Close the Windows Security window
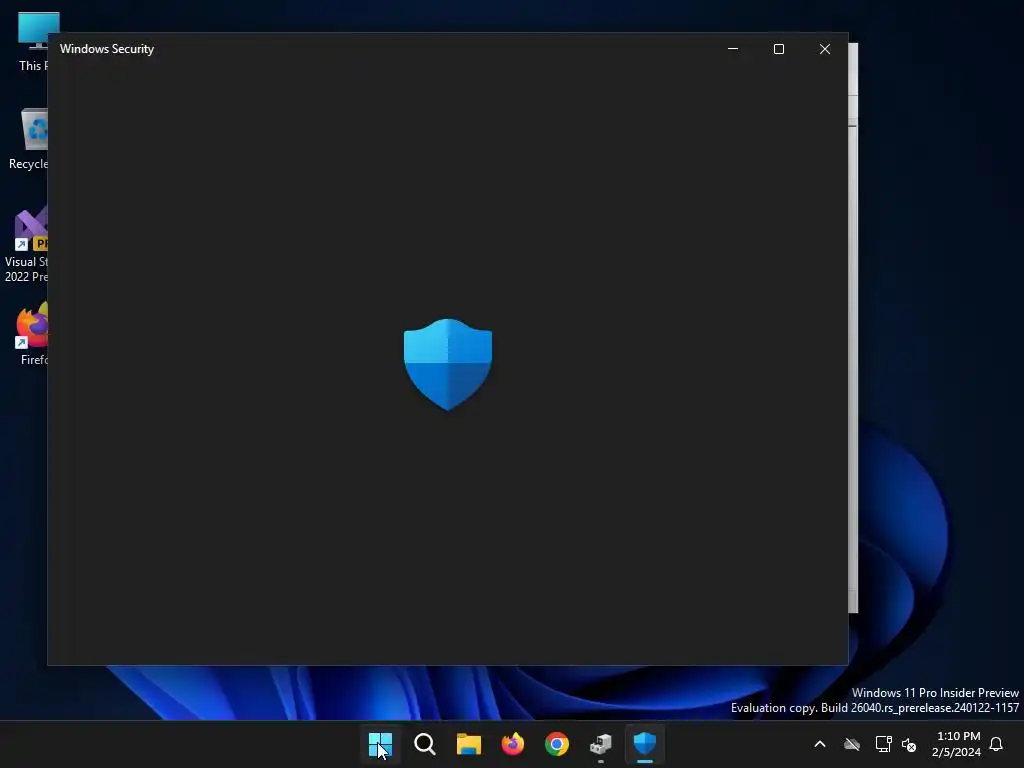The width and height of the screenshot is (1024, 768). (x=825, y=49)
